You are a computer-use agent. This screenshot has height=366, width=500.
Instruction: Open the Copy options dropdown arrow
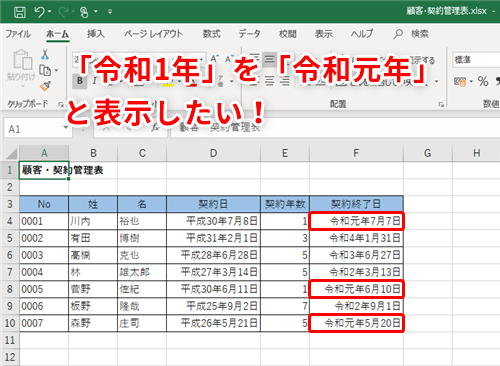point(56,70)
